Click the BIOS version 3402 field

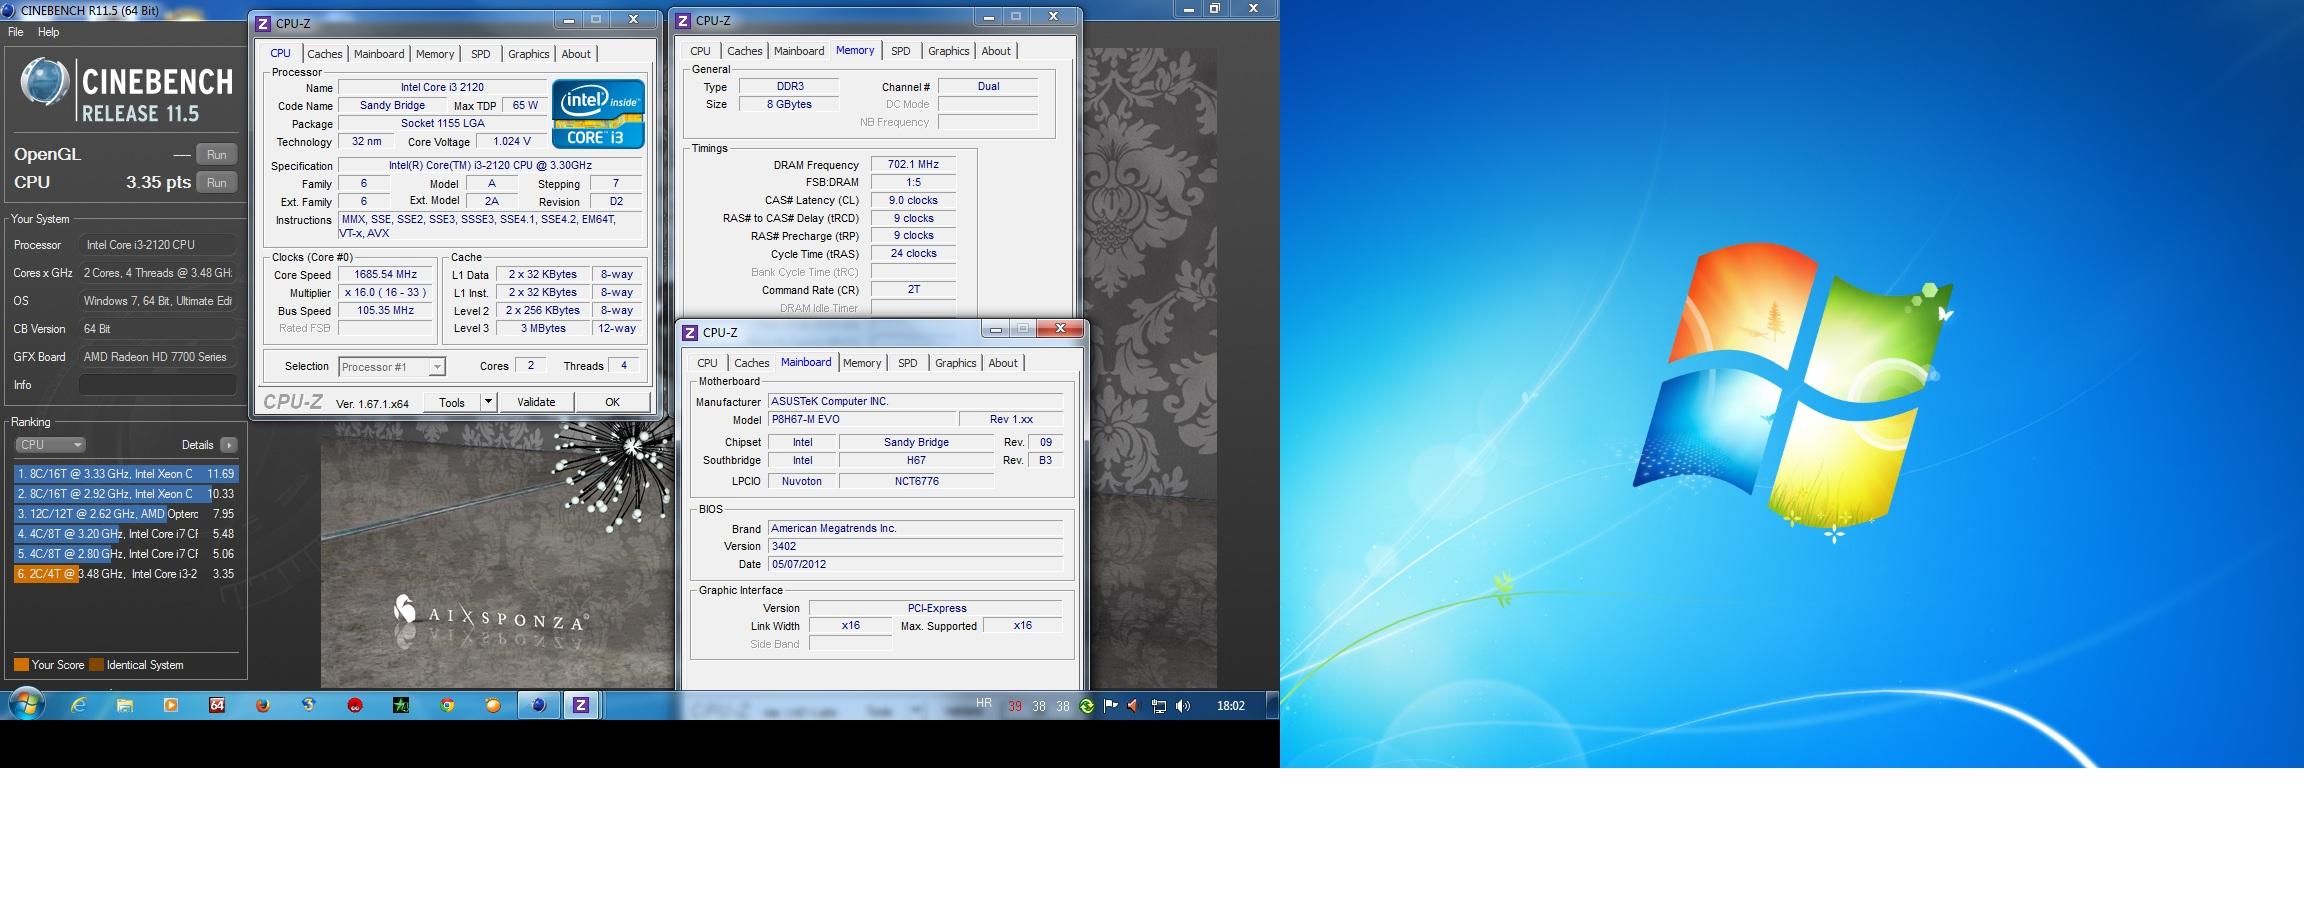pos(915,546)
